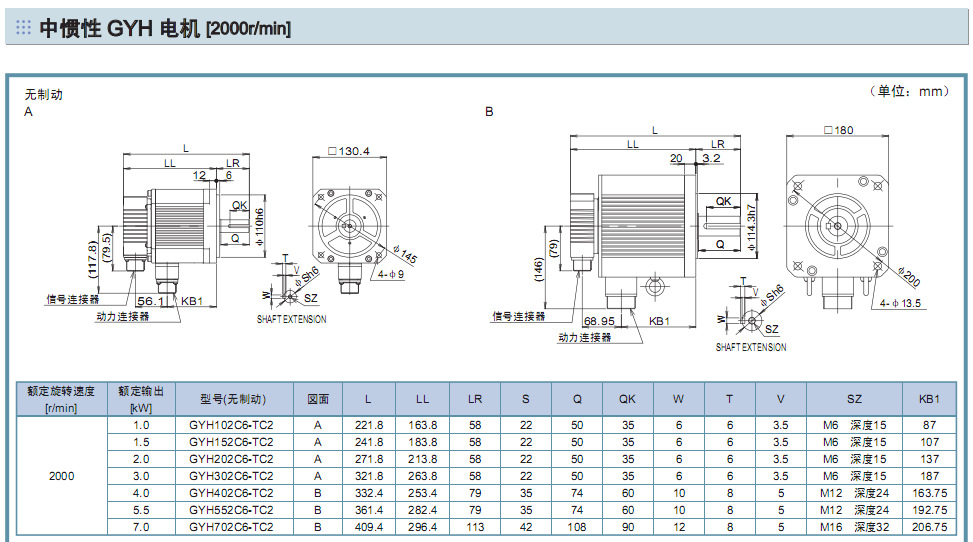This screenshot has width=973, height=542.
Task: Click the 7.0 kW rated output cell
Action: click(x=141, y=527)
